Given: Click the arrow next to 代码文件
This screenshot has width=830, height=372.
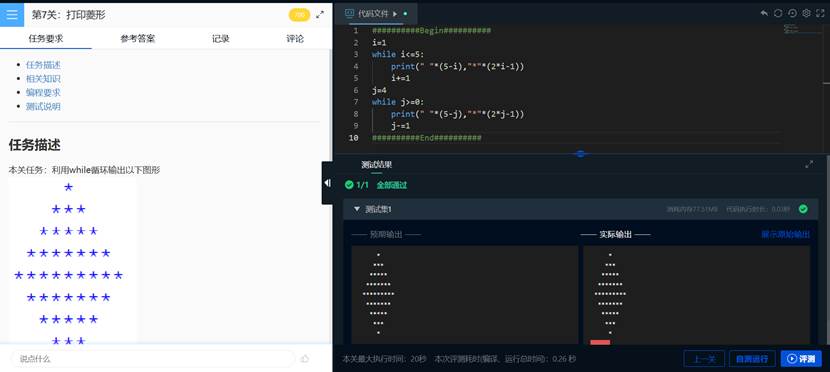Looking at the screenshot, I should tap(395, 14).
